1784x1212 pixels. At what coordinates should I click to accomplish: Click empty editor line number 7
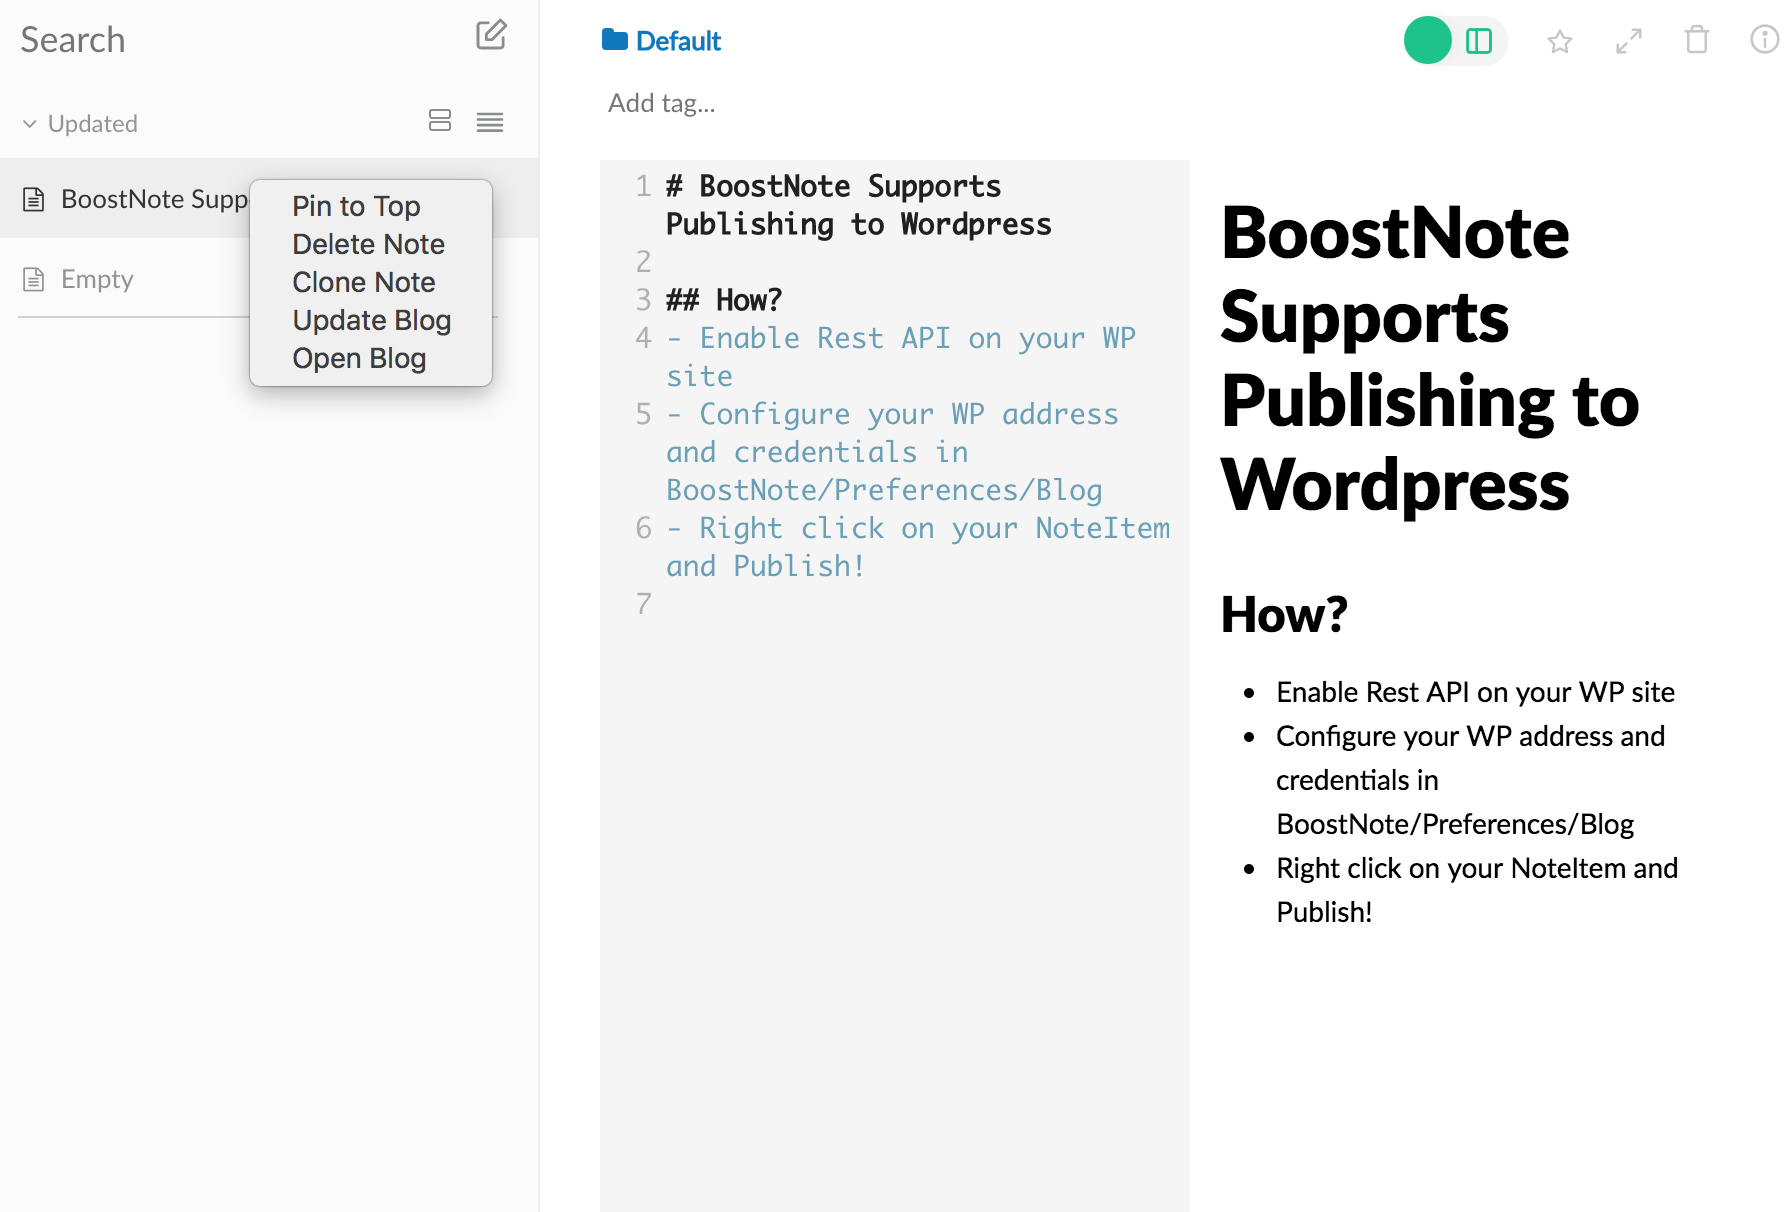(x=644, y=604)
